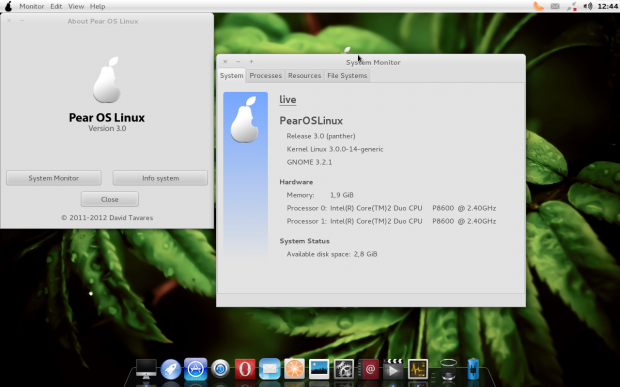Image resolution: width=620 pixels, height=387 pixels.
Task: Click 'Kernel Linux 3.0.0-14-generic' text
Action: tap(335, 149)
